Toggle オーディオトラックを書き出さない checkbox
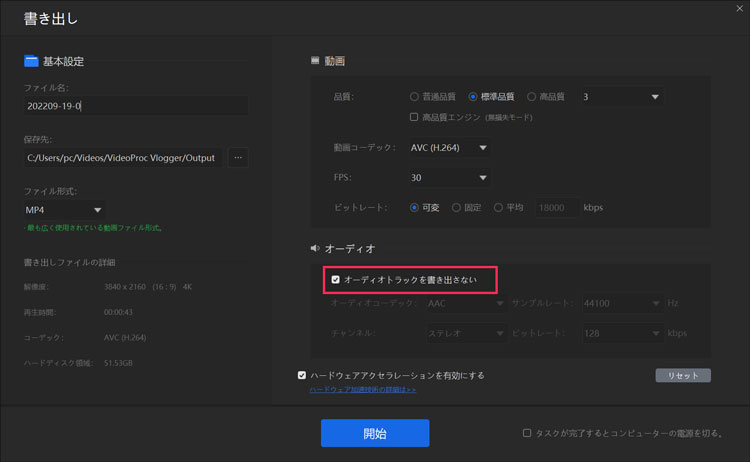750x462 pixels. (336, 280)
